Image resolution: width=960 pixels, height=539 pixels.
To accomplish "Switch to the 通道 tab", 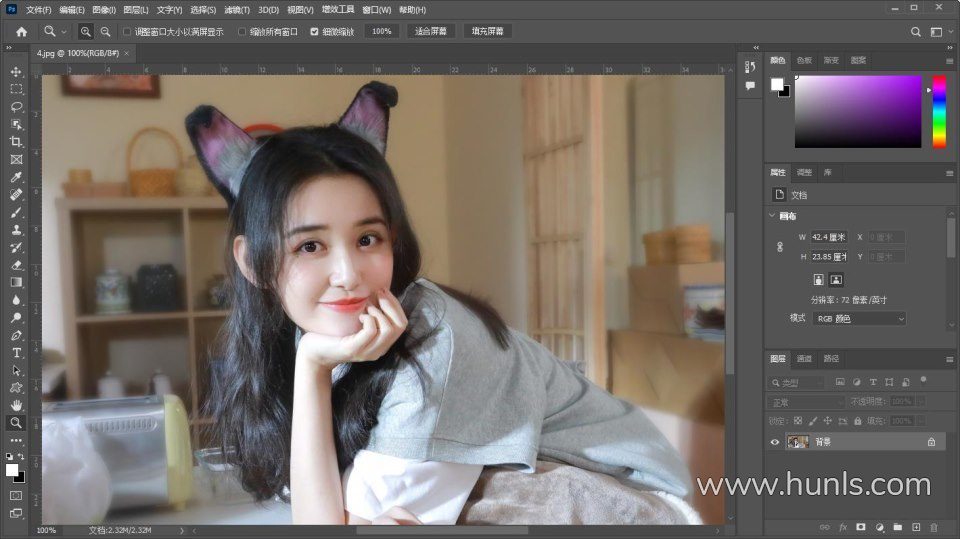I will point(804,359).
